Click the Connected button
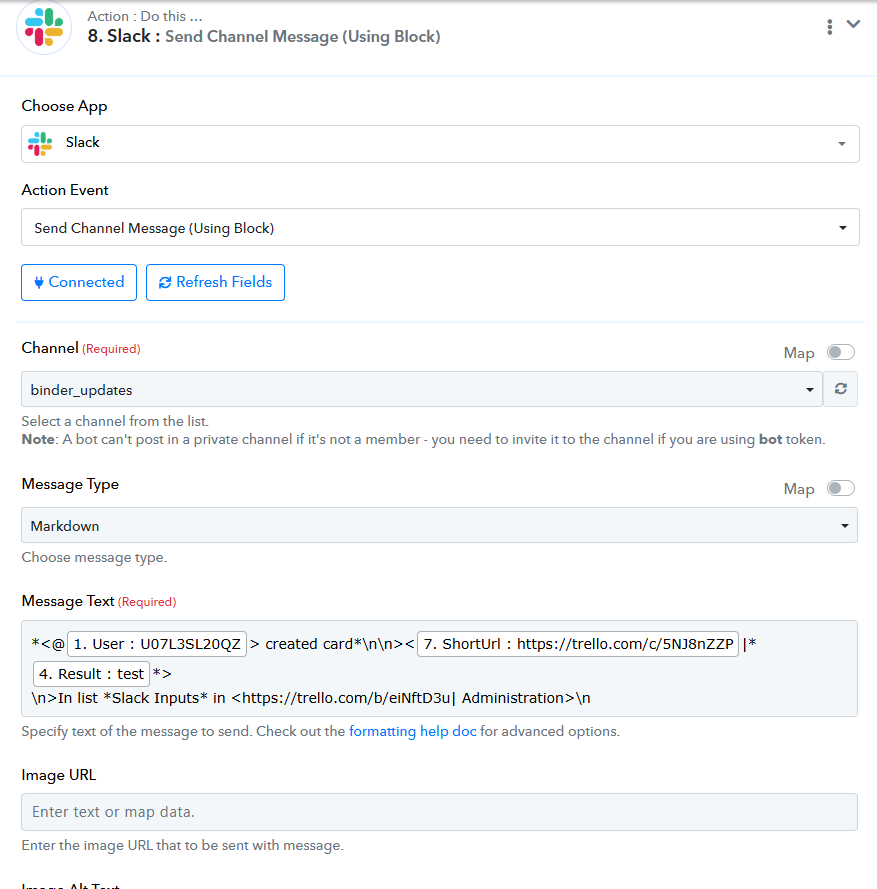 point(79,282)
